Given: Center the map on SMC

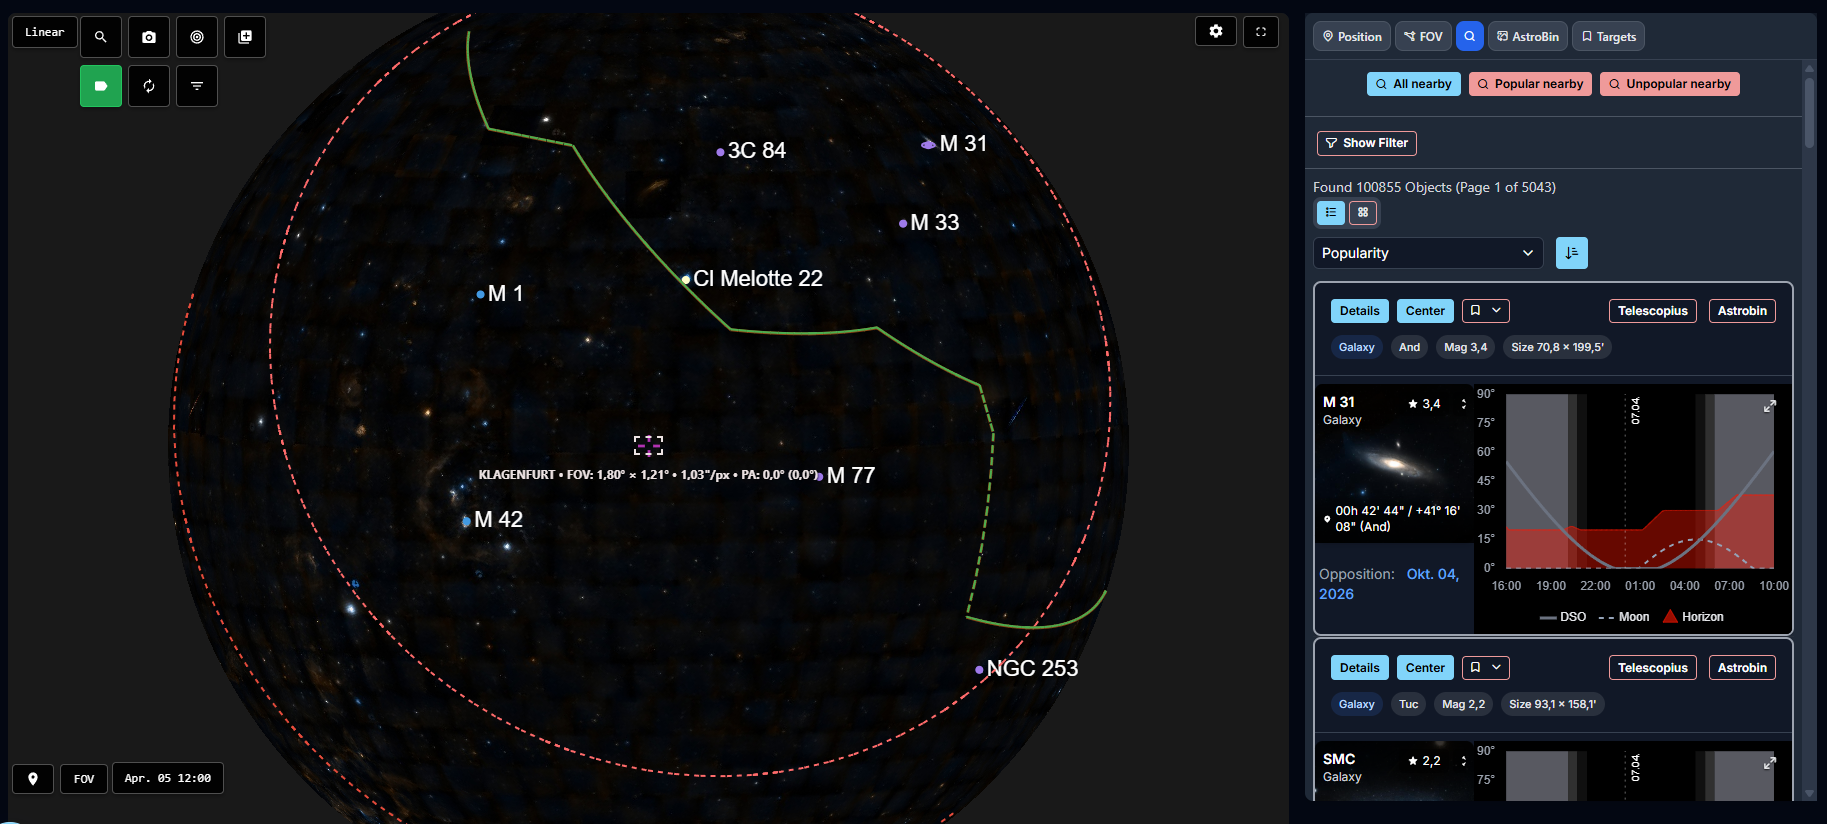Looking at the screenshot, I should pyautogui.click(x=1425, y=668).
